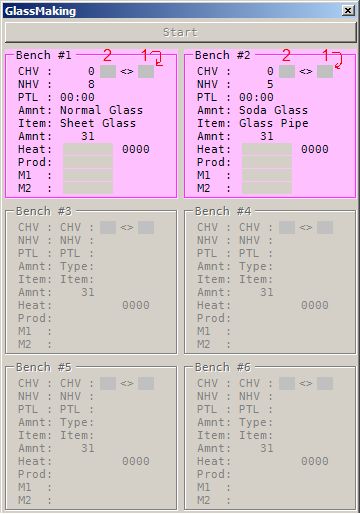Click the Heat bar in Bench #2

point(267,149)
